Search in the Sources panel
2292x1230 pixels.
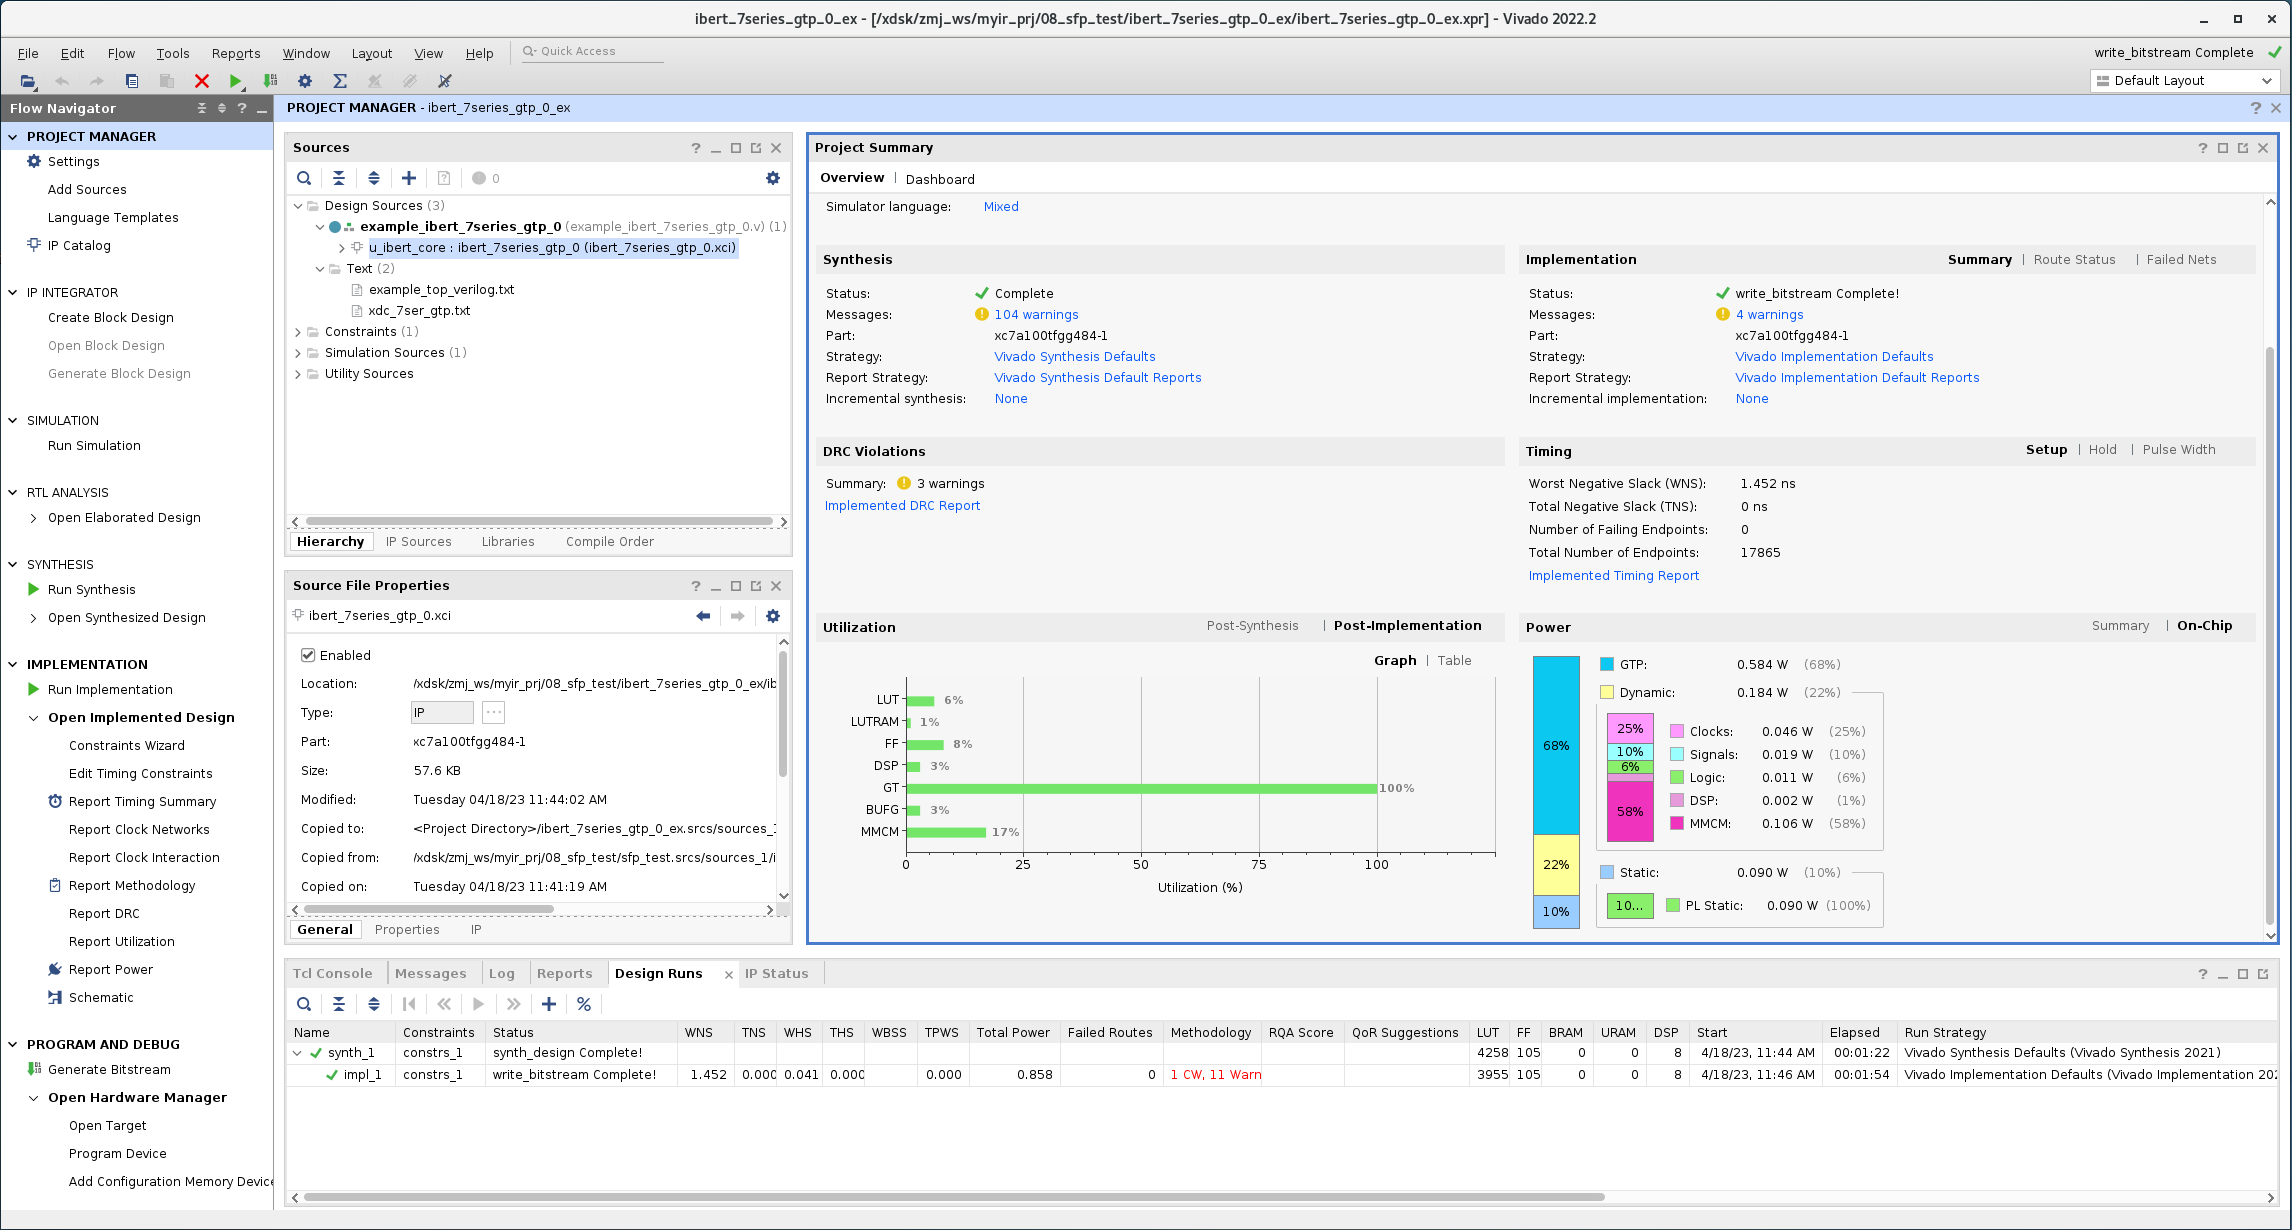[304, 178]
